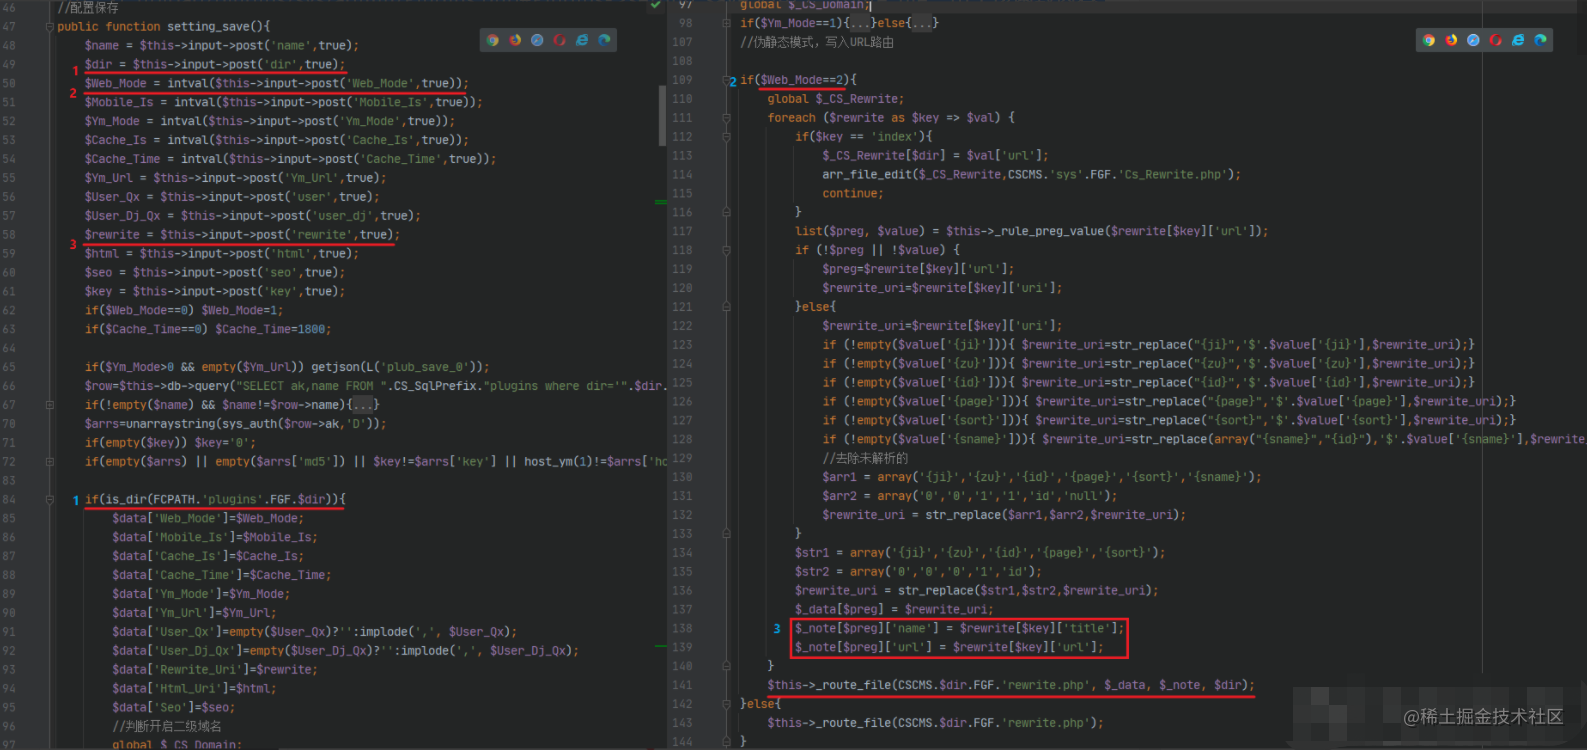Click the list($preg, $value) line

[x=1031, y=232]
